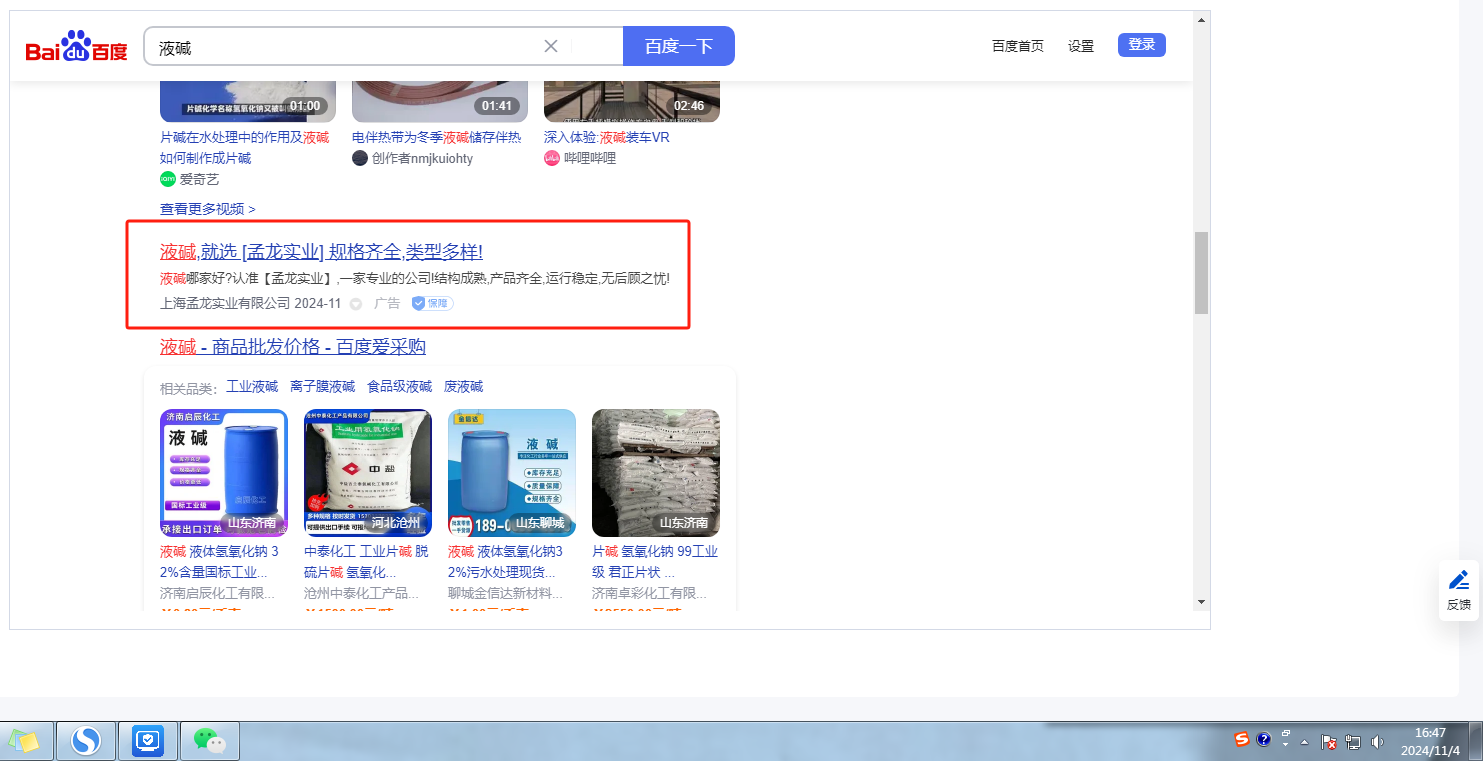
Task: Clear the search box with the X icon
Action: pyautogui.click(x=551, y=46)
